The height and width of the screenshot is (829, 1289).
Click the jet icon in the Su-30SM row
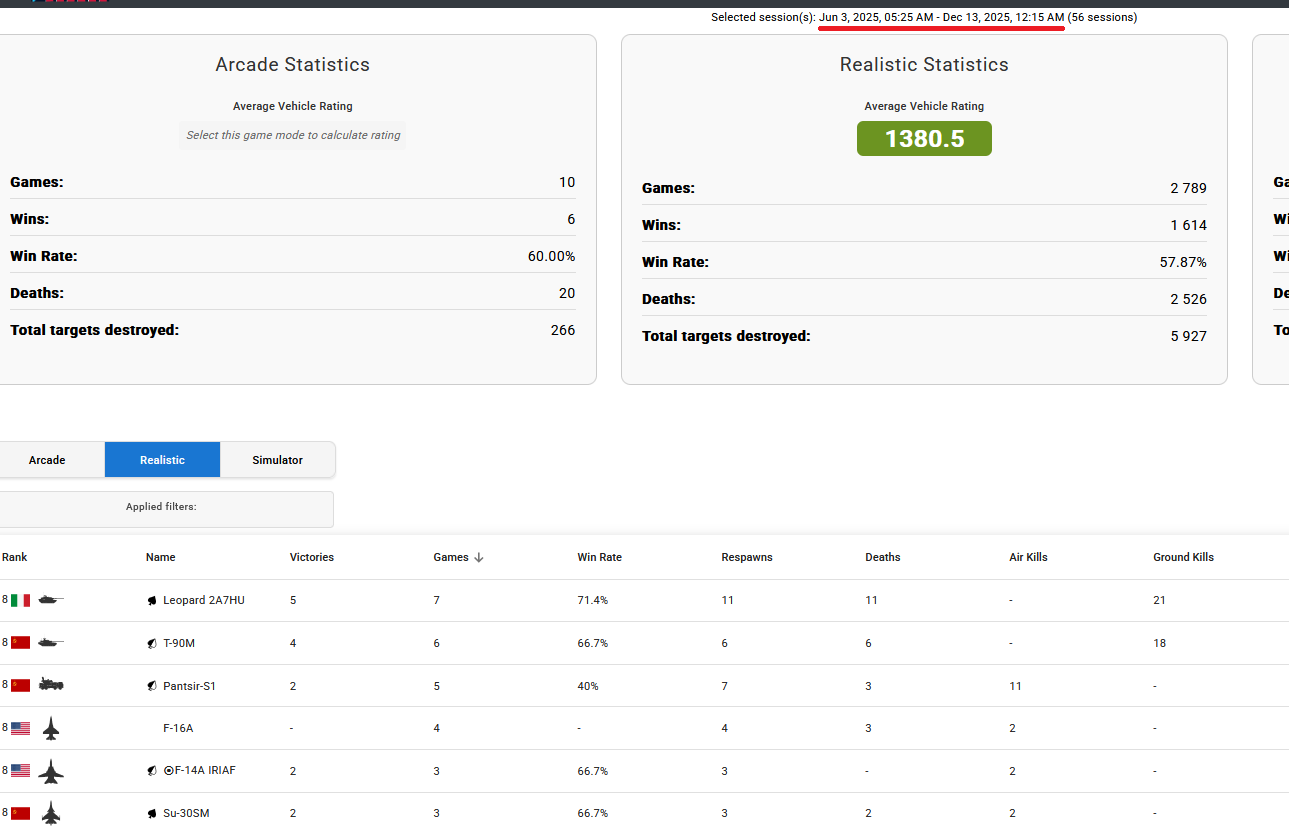(51, 813)
